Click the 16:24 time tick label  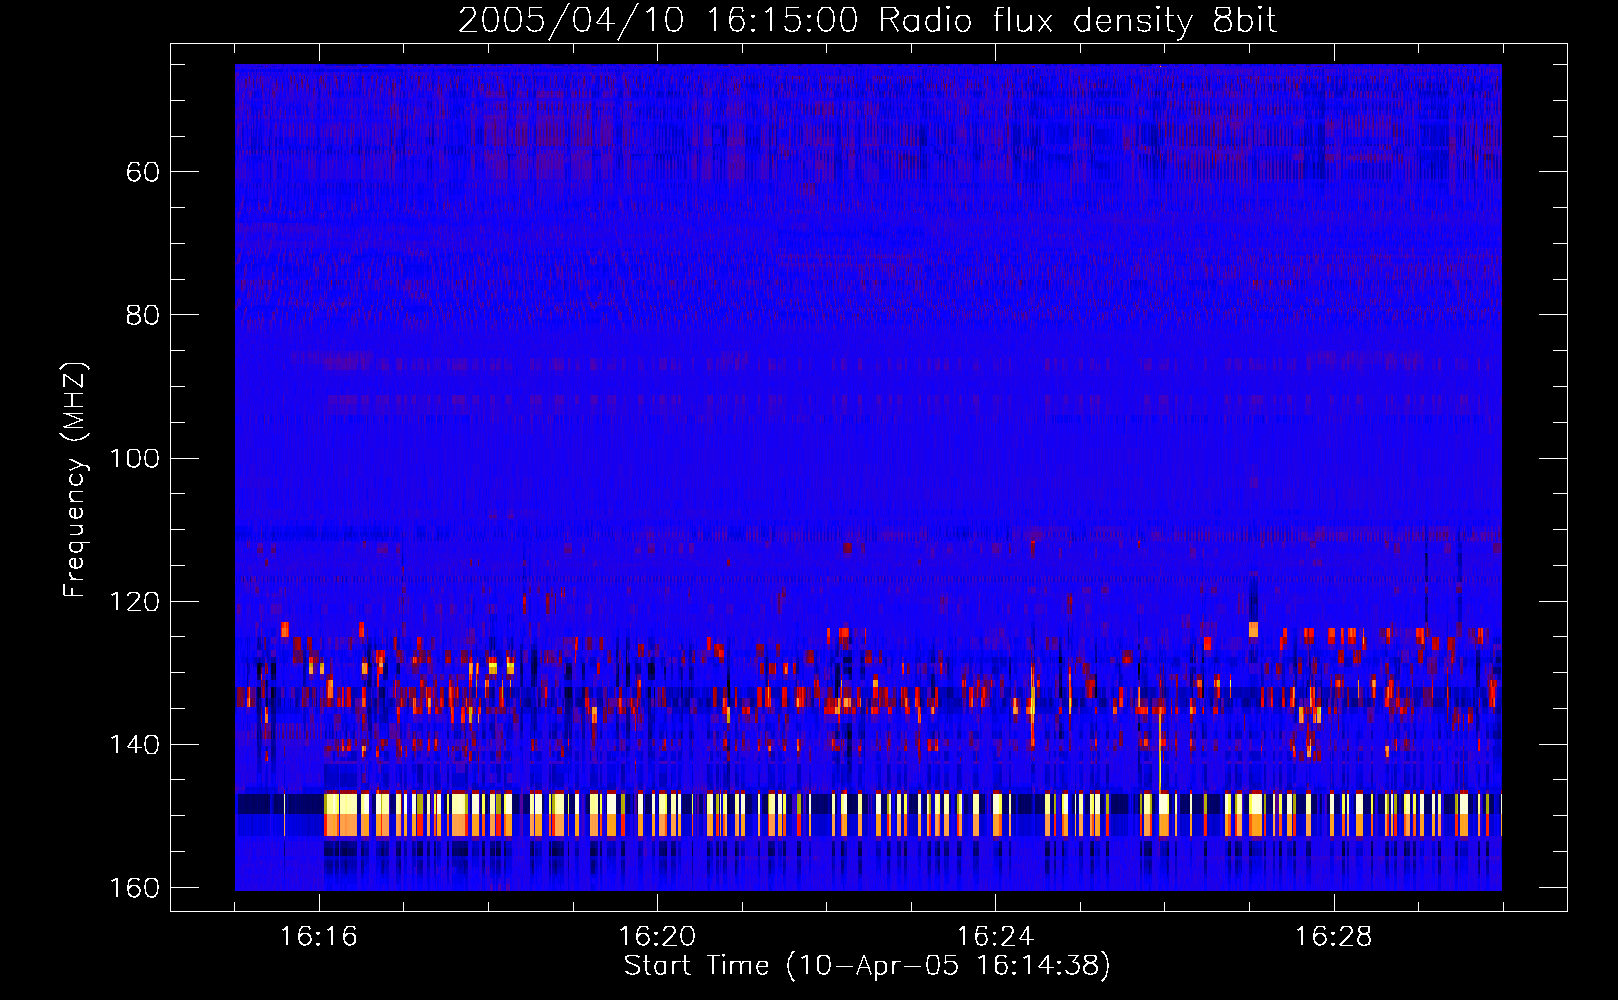(995, 937)
